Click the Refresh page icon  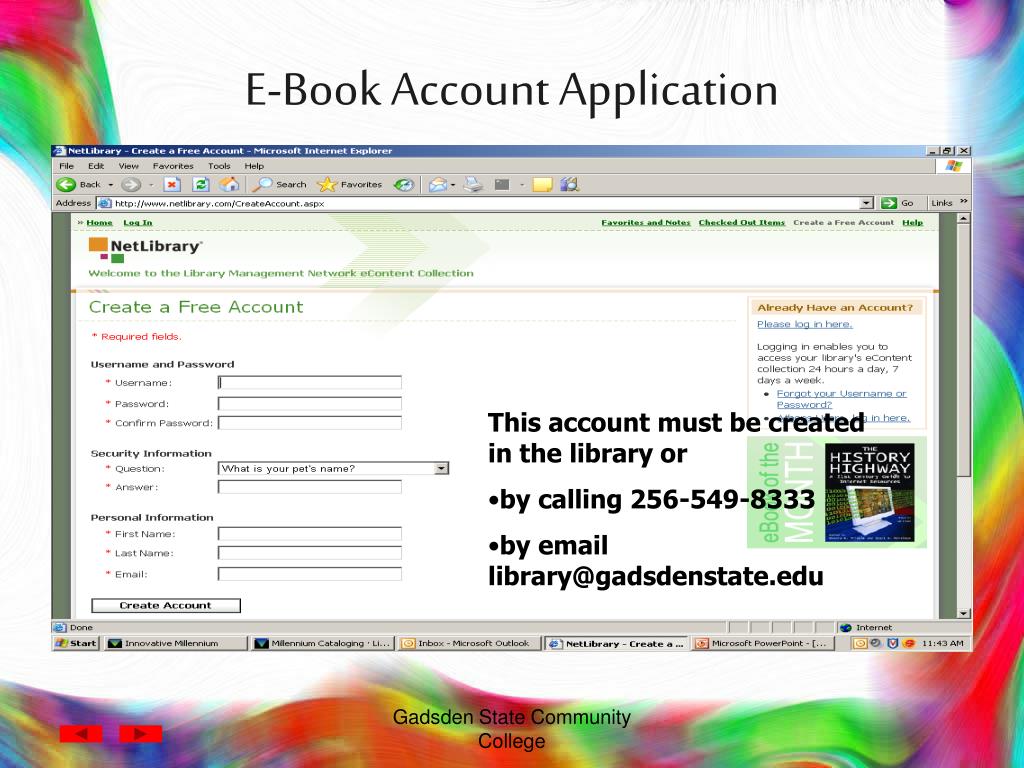tap(200, 185)
